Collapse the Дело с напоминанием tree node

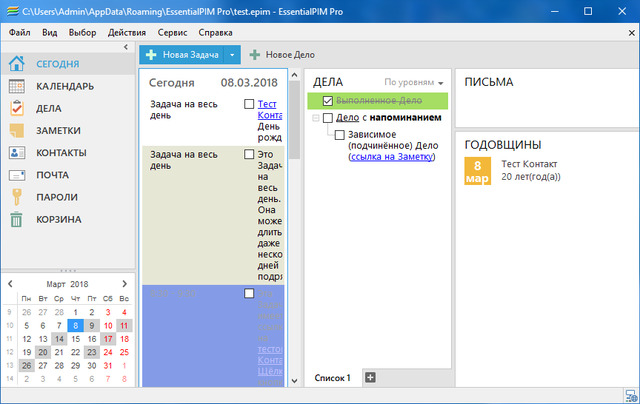[316, 118]
